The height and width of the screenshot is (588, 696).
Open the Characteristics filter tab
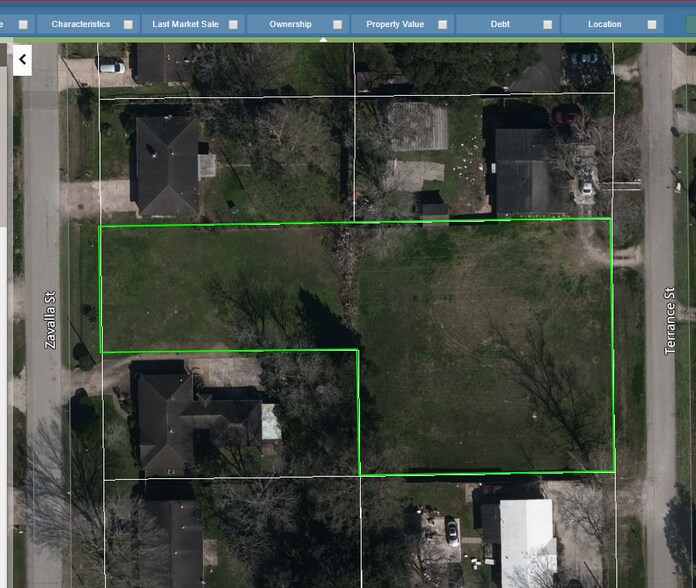81,24
